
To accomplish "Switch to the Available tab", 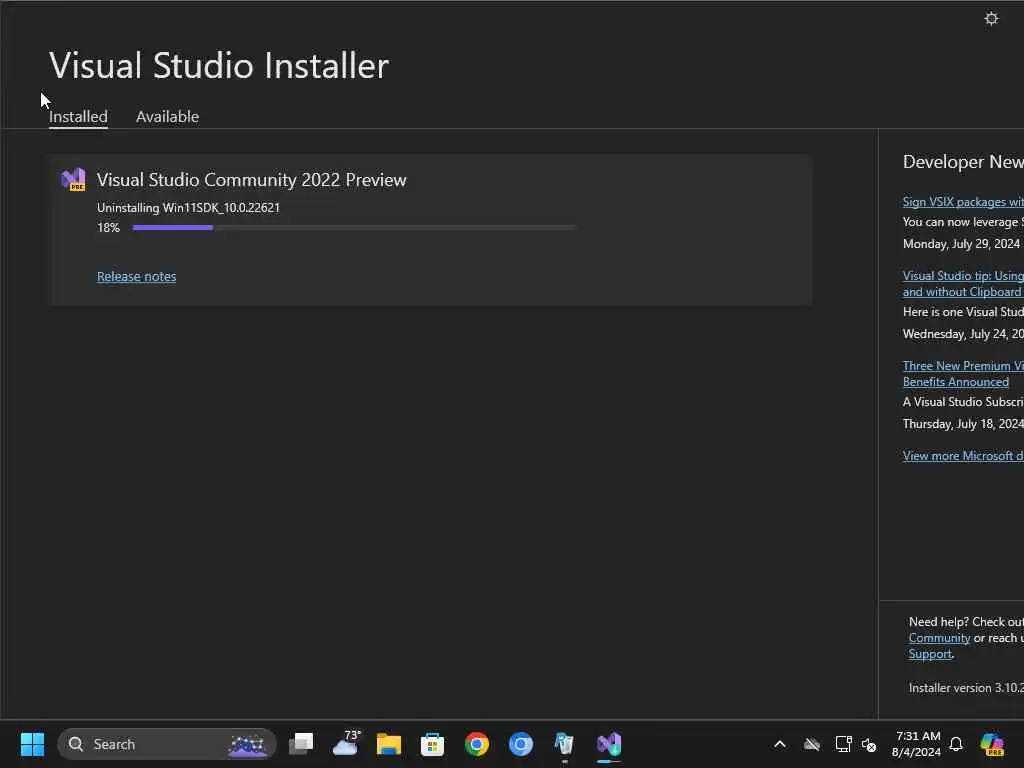I will [x=167, y=116].
